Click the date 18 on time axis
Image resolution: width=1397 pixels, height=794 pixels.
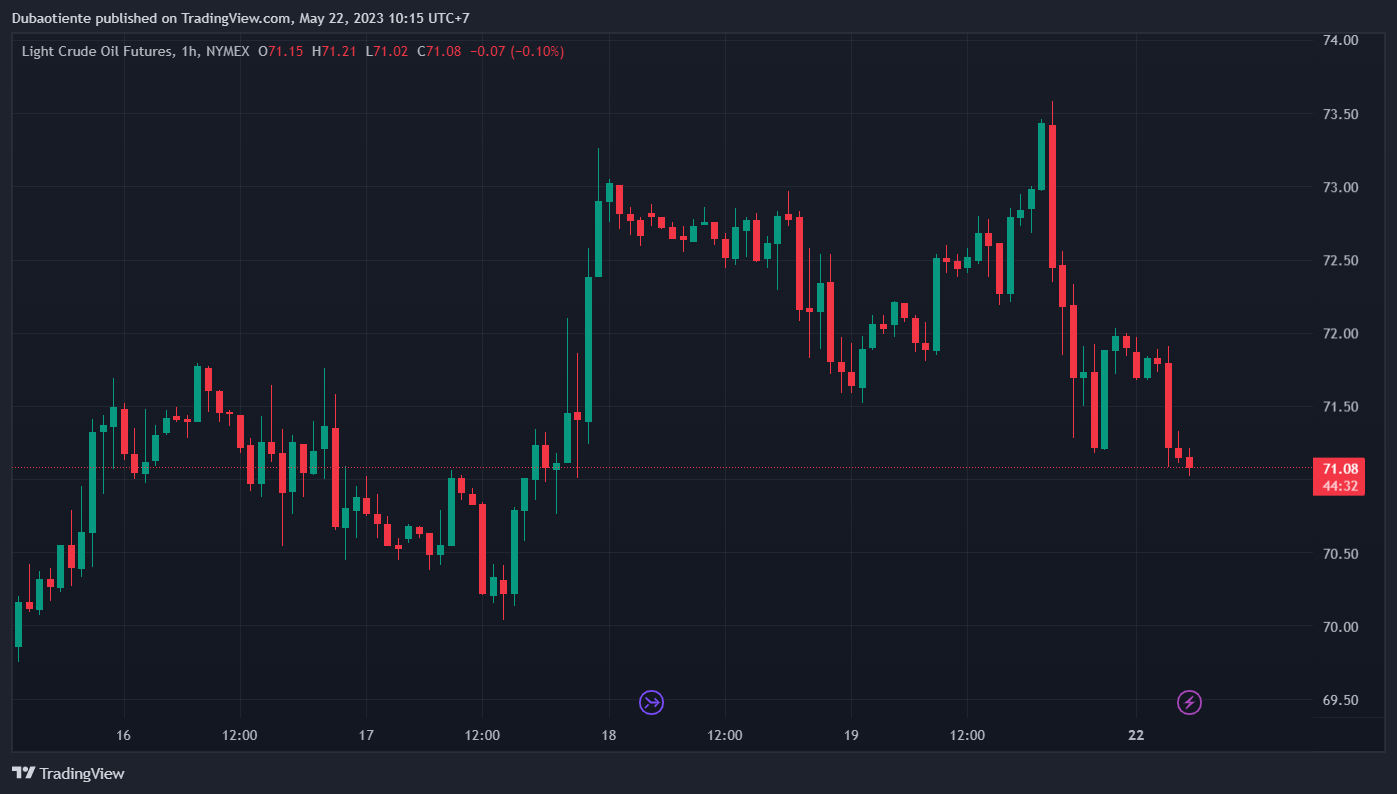coord(608,735)
